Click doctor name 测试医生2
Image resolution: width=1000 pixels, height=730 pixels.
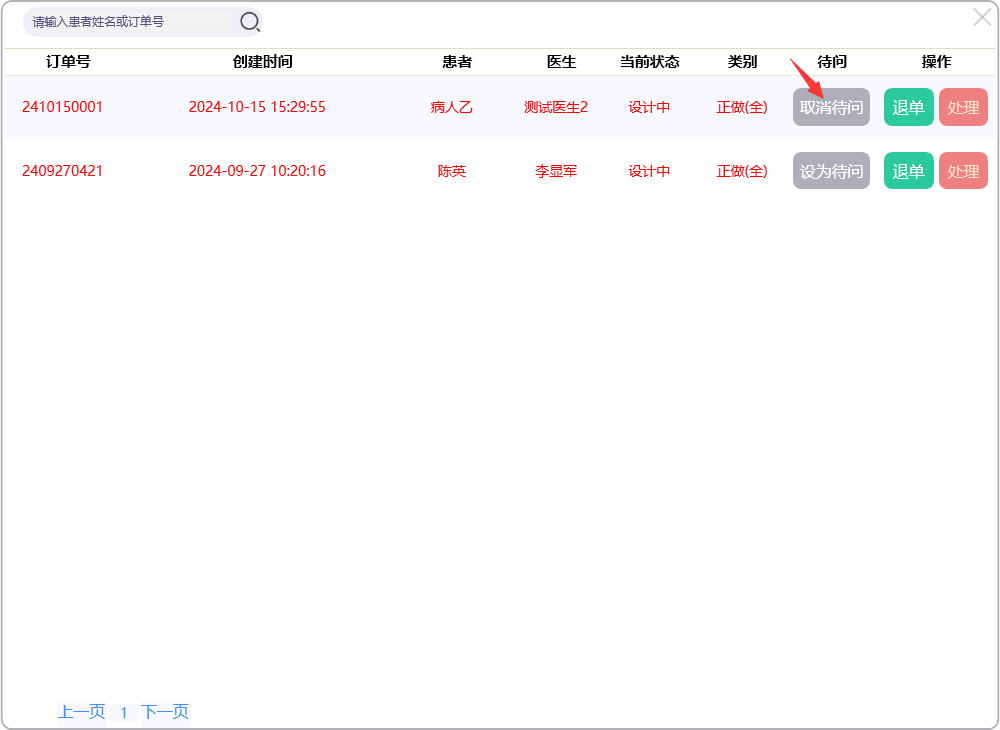[x=556, y=107]
